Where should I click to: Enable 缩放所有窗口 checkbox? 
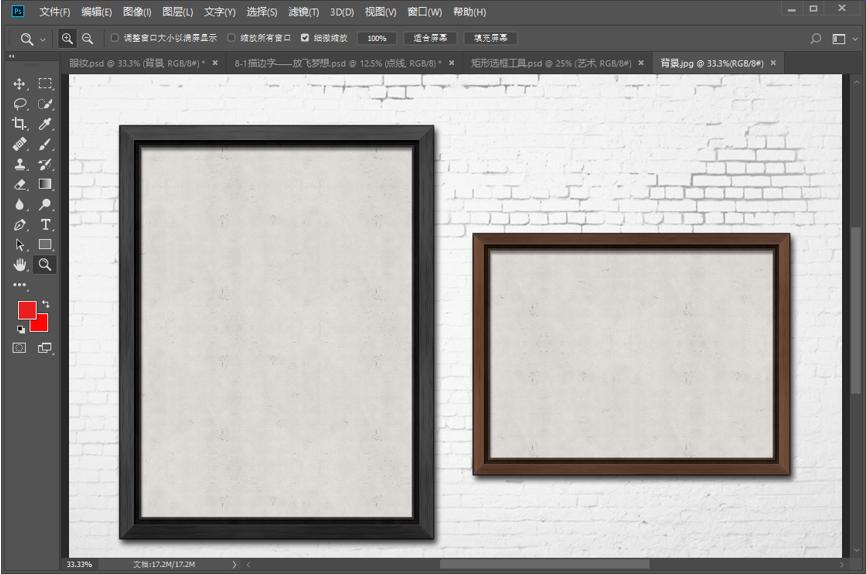tap(231, 38)
